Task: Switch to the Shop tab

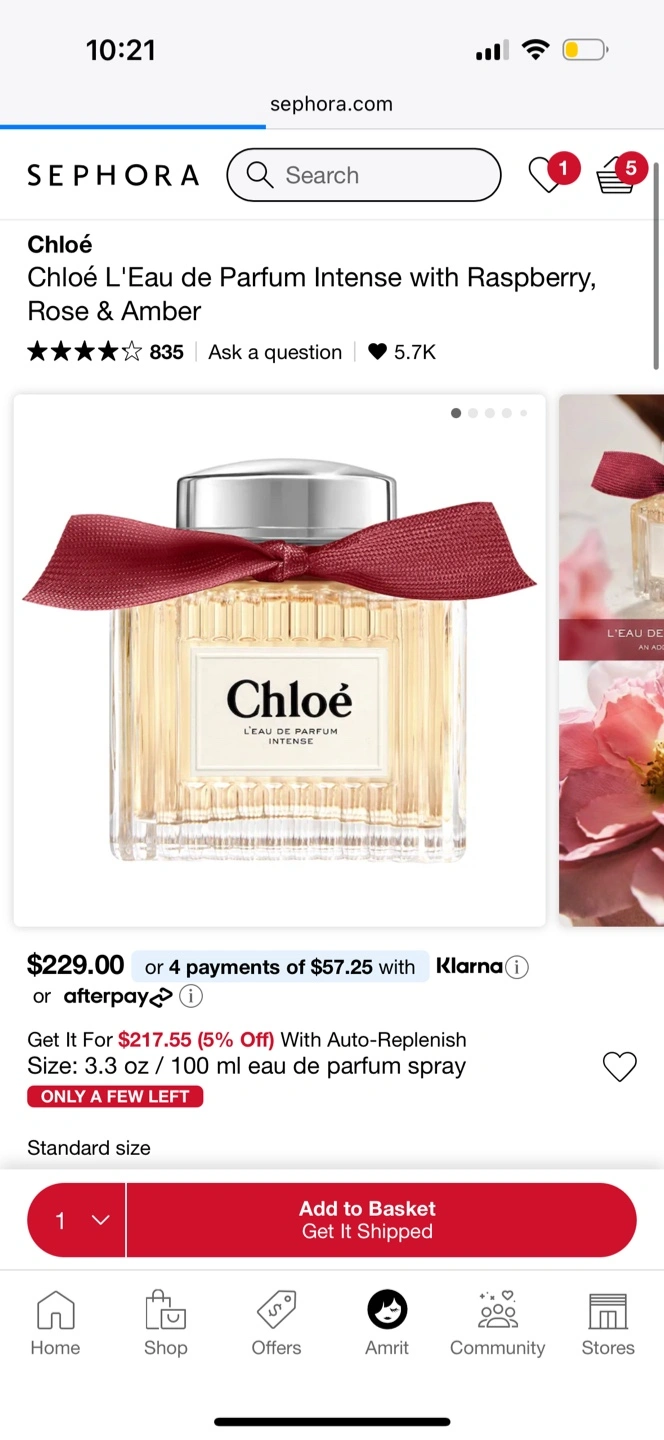Action: tap(166, 1323)
